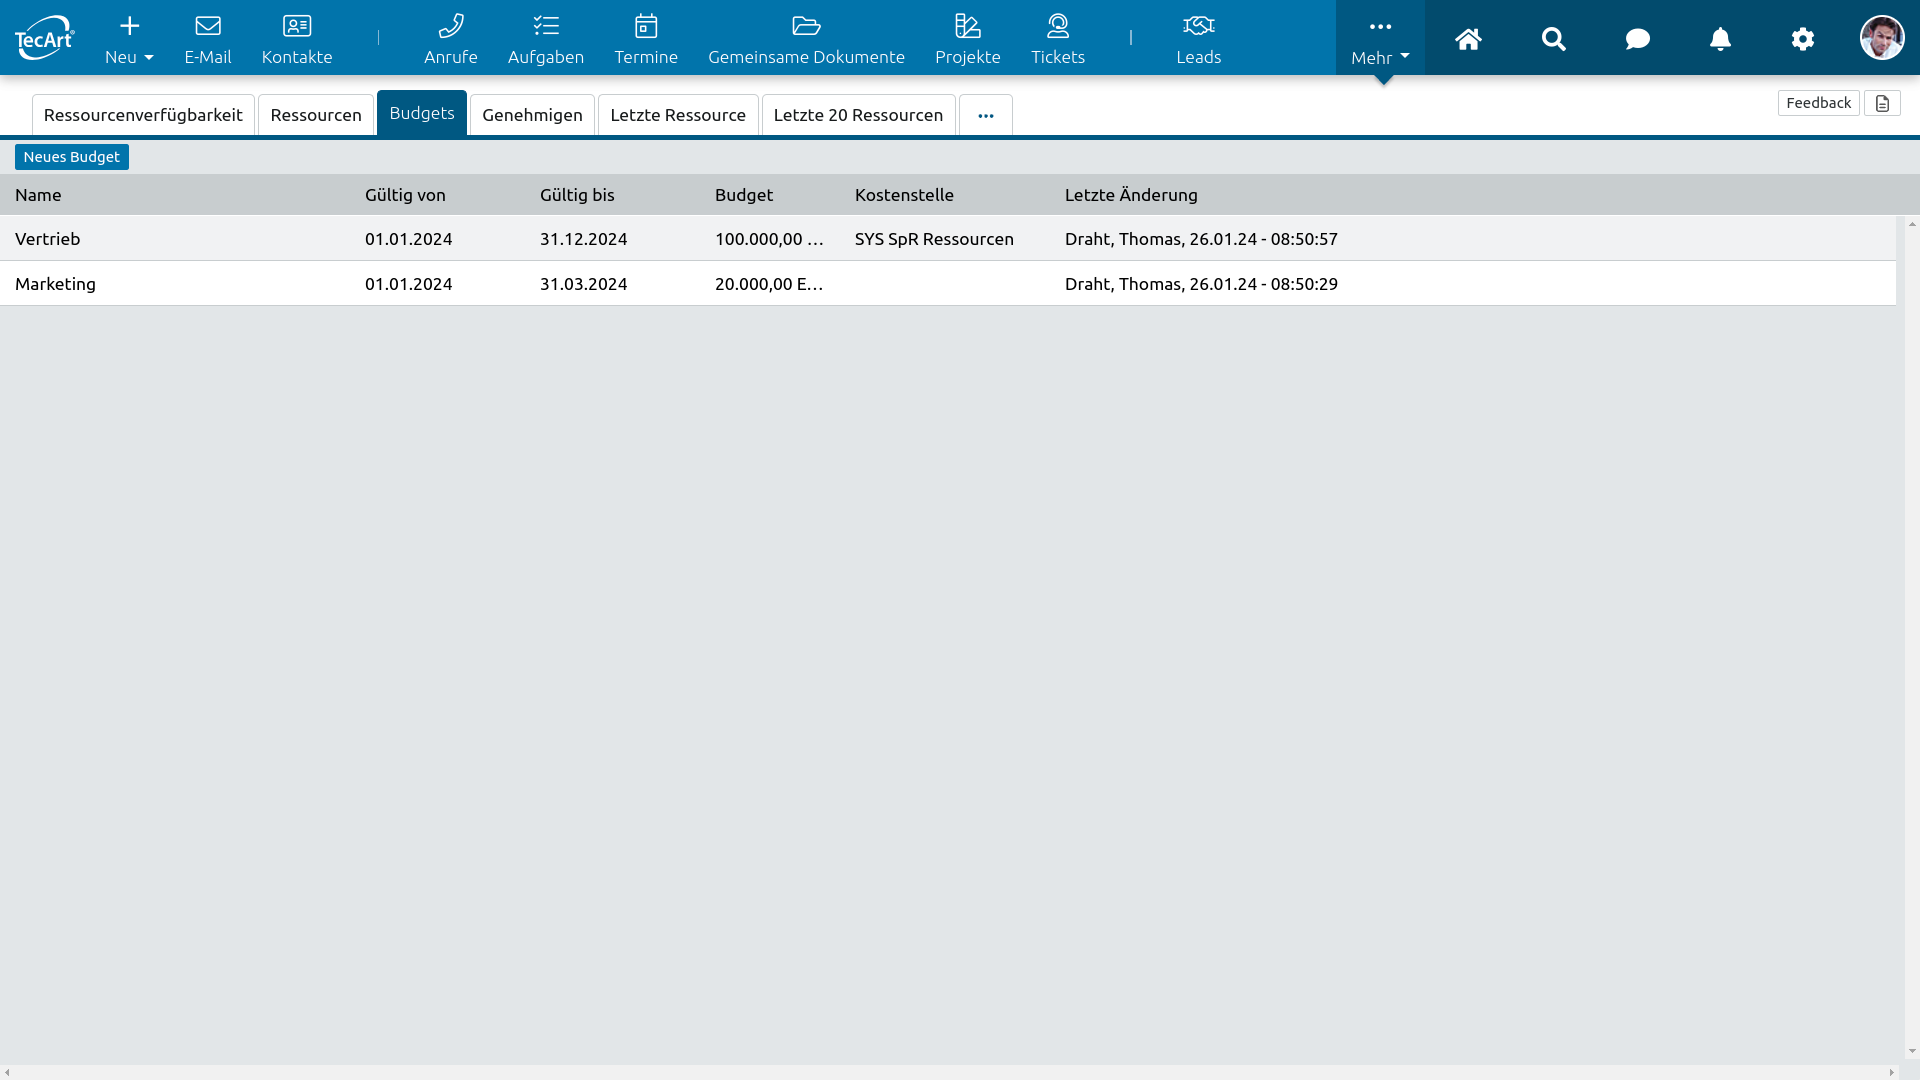
Task: Expand the three-dots tab overflow
Action: (x=986, y=116)
